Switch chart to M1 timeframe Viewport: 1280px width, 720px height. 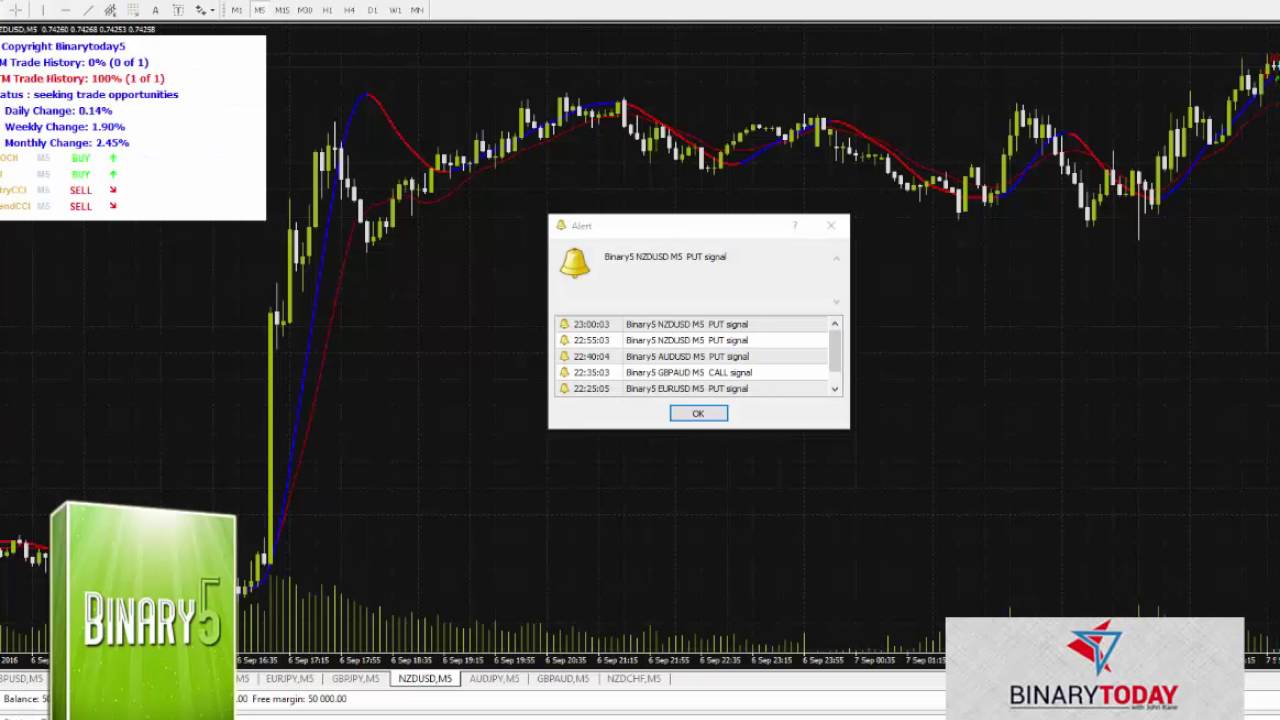click(x=237, y=10)
